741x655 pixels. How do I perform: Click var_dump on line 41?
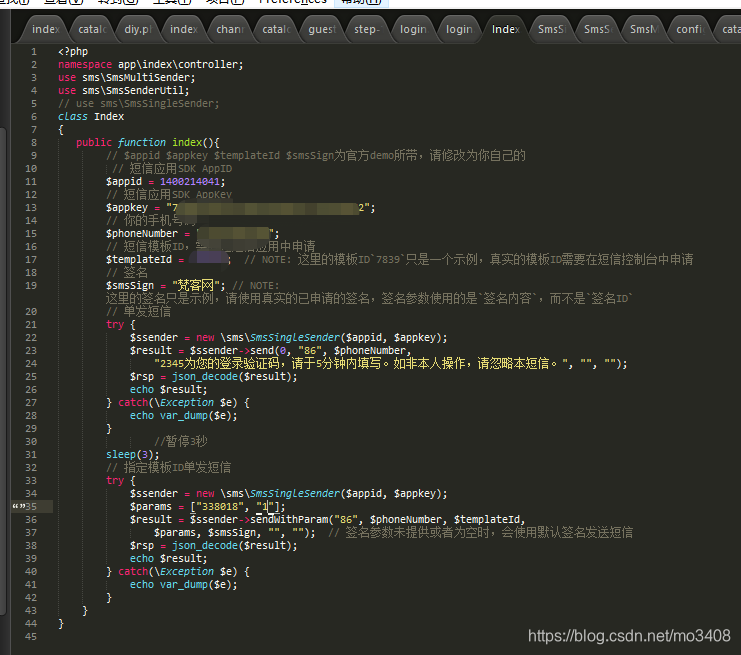point(184,585)
